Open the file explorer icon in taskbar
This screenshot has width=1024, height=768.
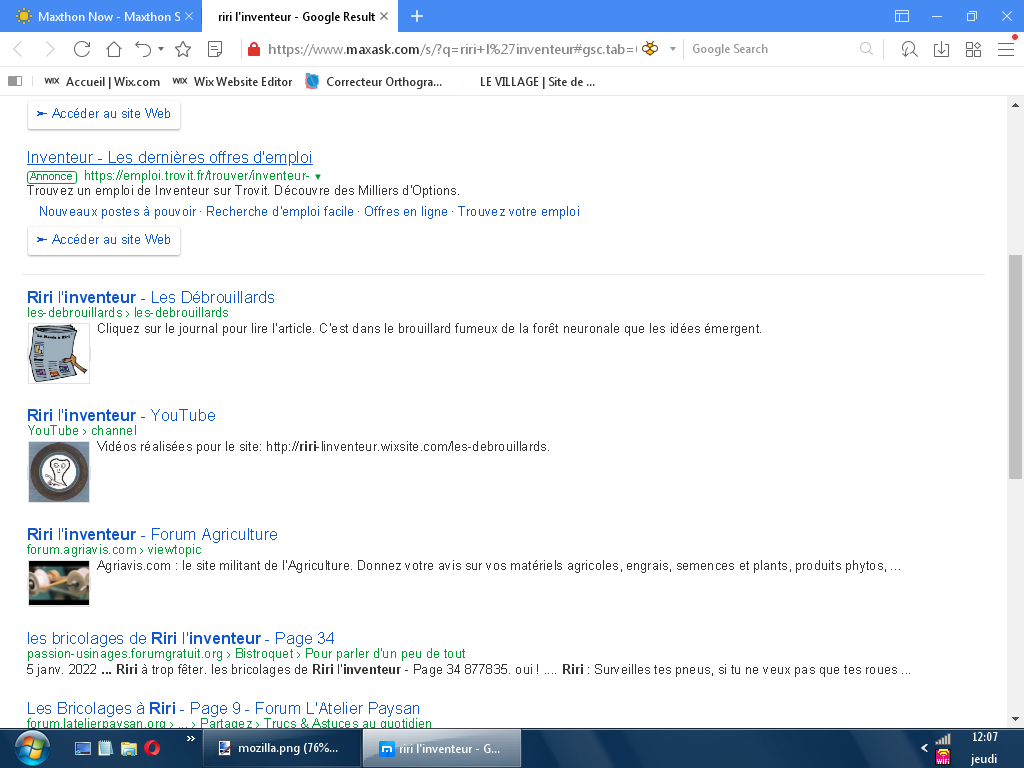click(x=129, y=748)
